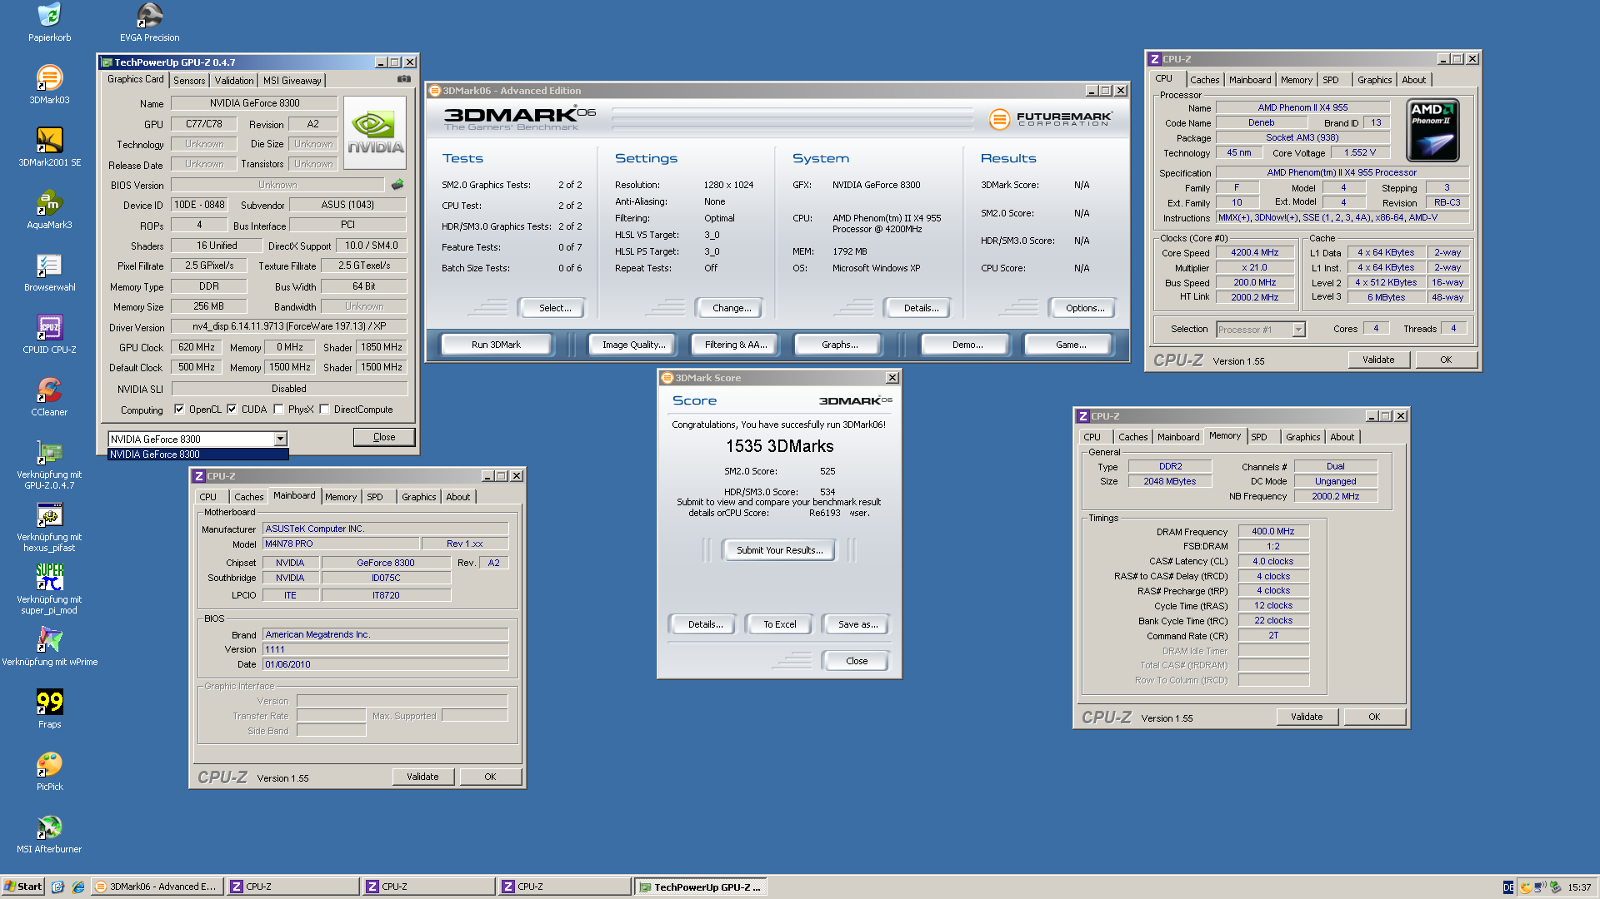Launch AquaMark3 desktop icon
Image resolution: width=1600 pixels, height=899 pixels.
(x=49, y=210)
